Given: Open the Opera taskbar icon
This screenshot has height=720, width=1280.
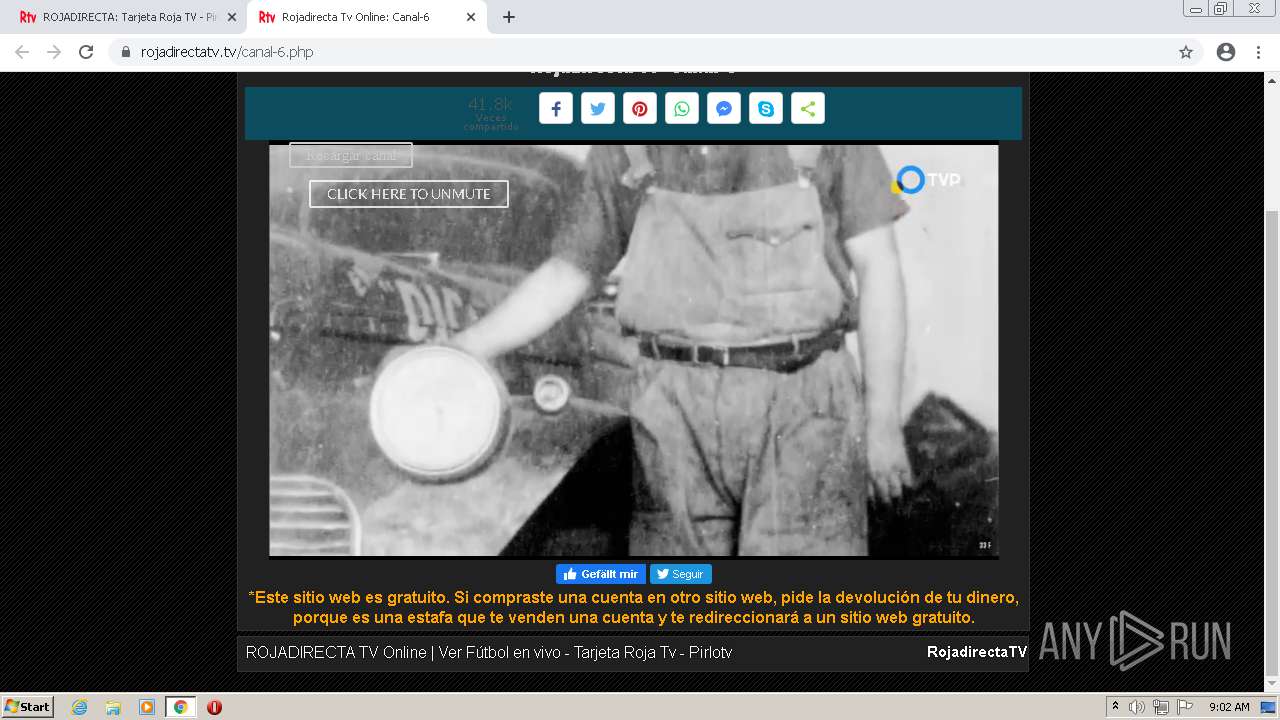Looking at the screenshot, I should pyautogui.click(x=214, y=707).
